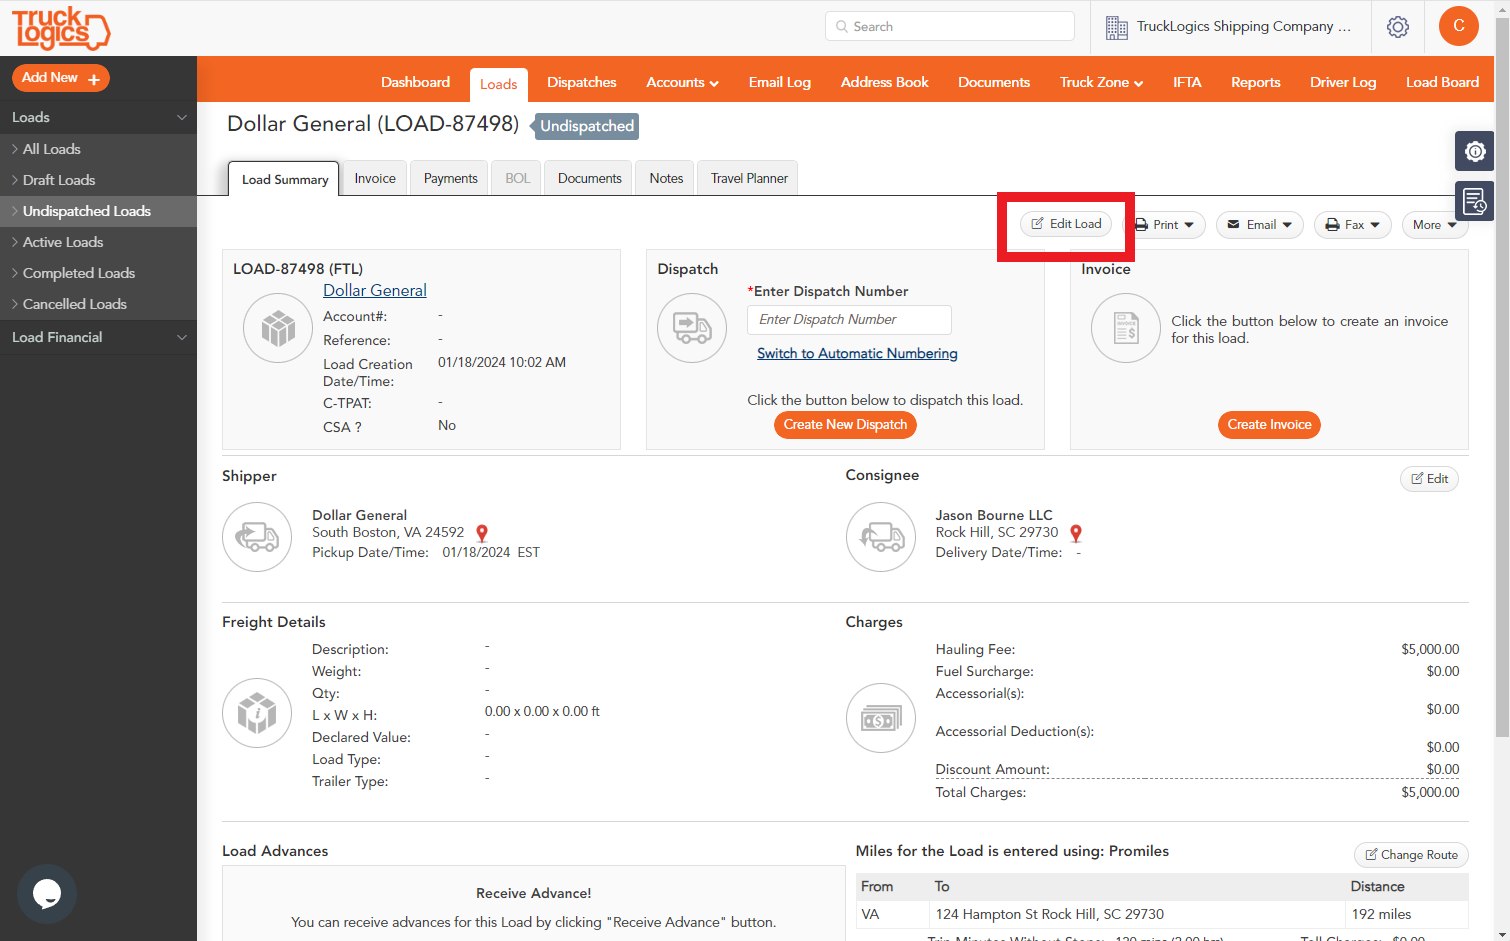Click the envelope icon in the Email button
This screenshot has width=1510, height=941.
pyautogui.click(x=1235, y=224)
